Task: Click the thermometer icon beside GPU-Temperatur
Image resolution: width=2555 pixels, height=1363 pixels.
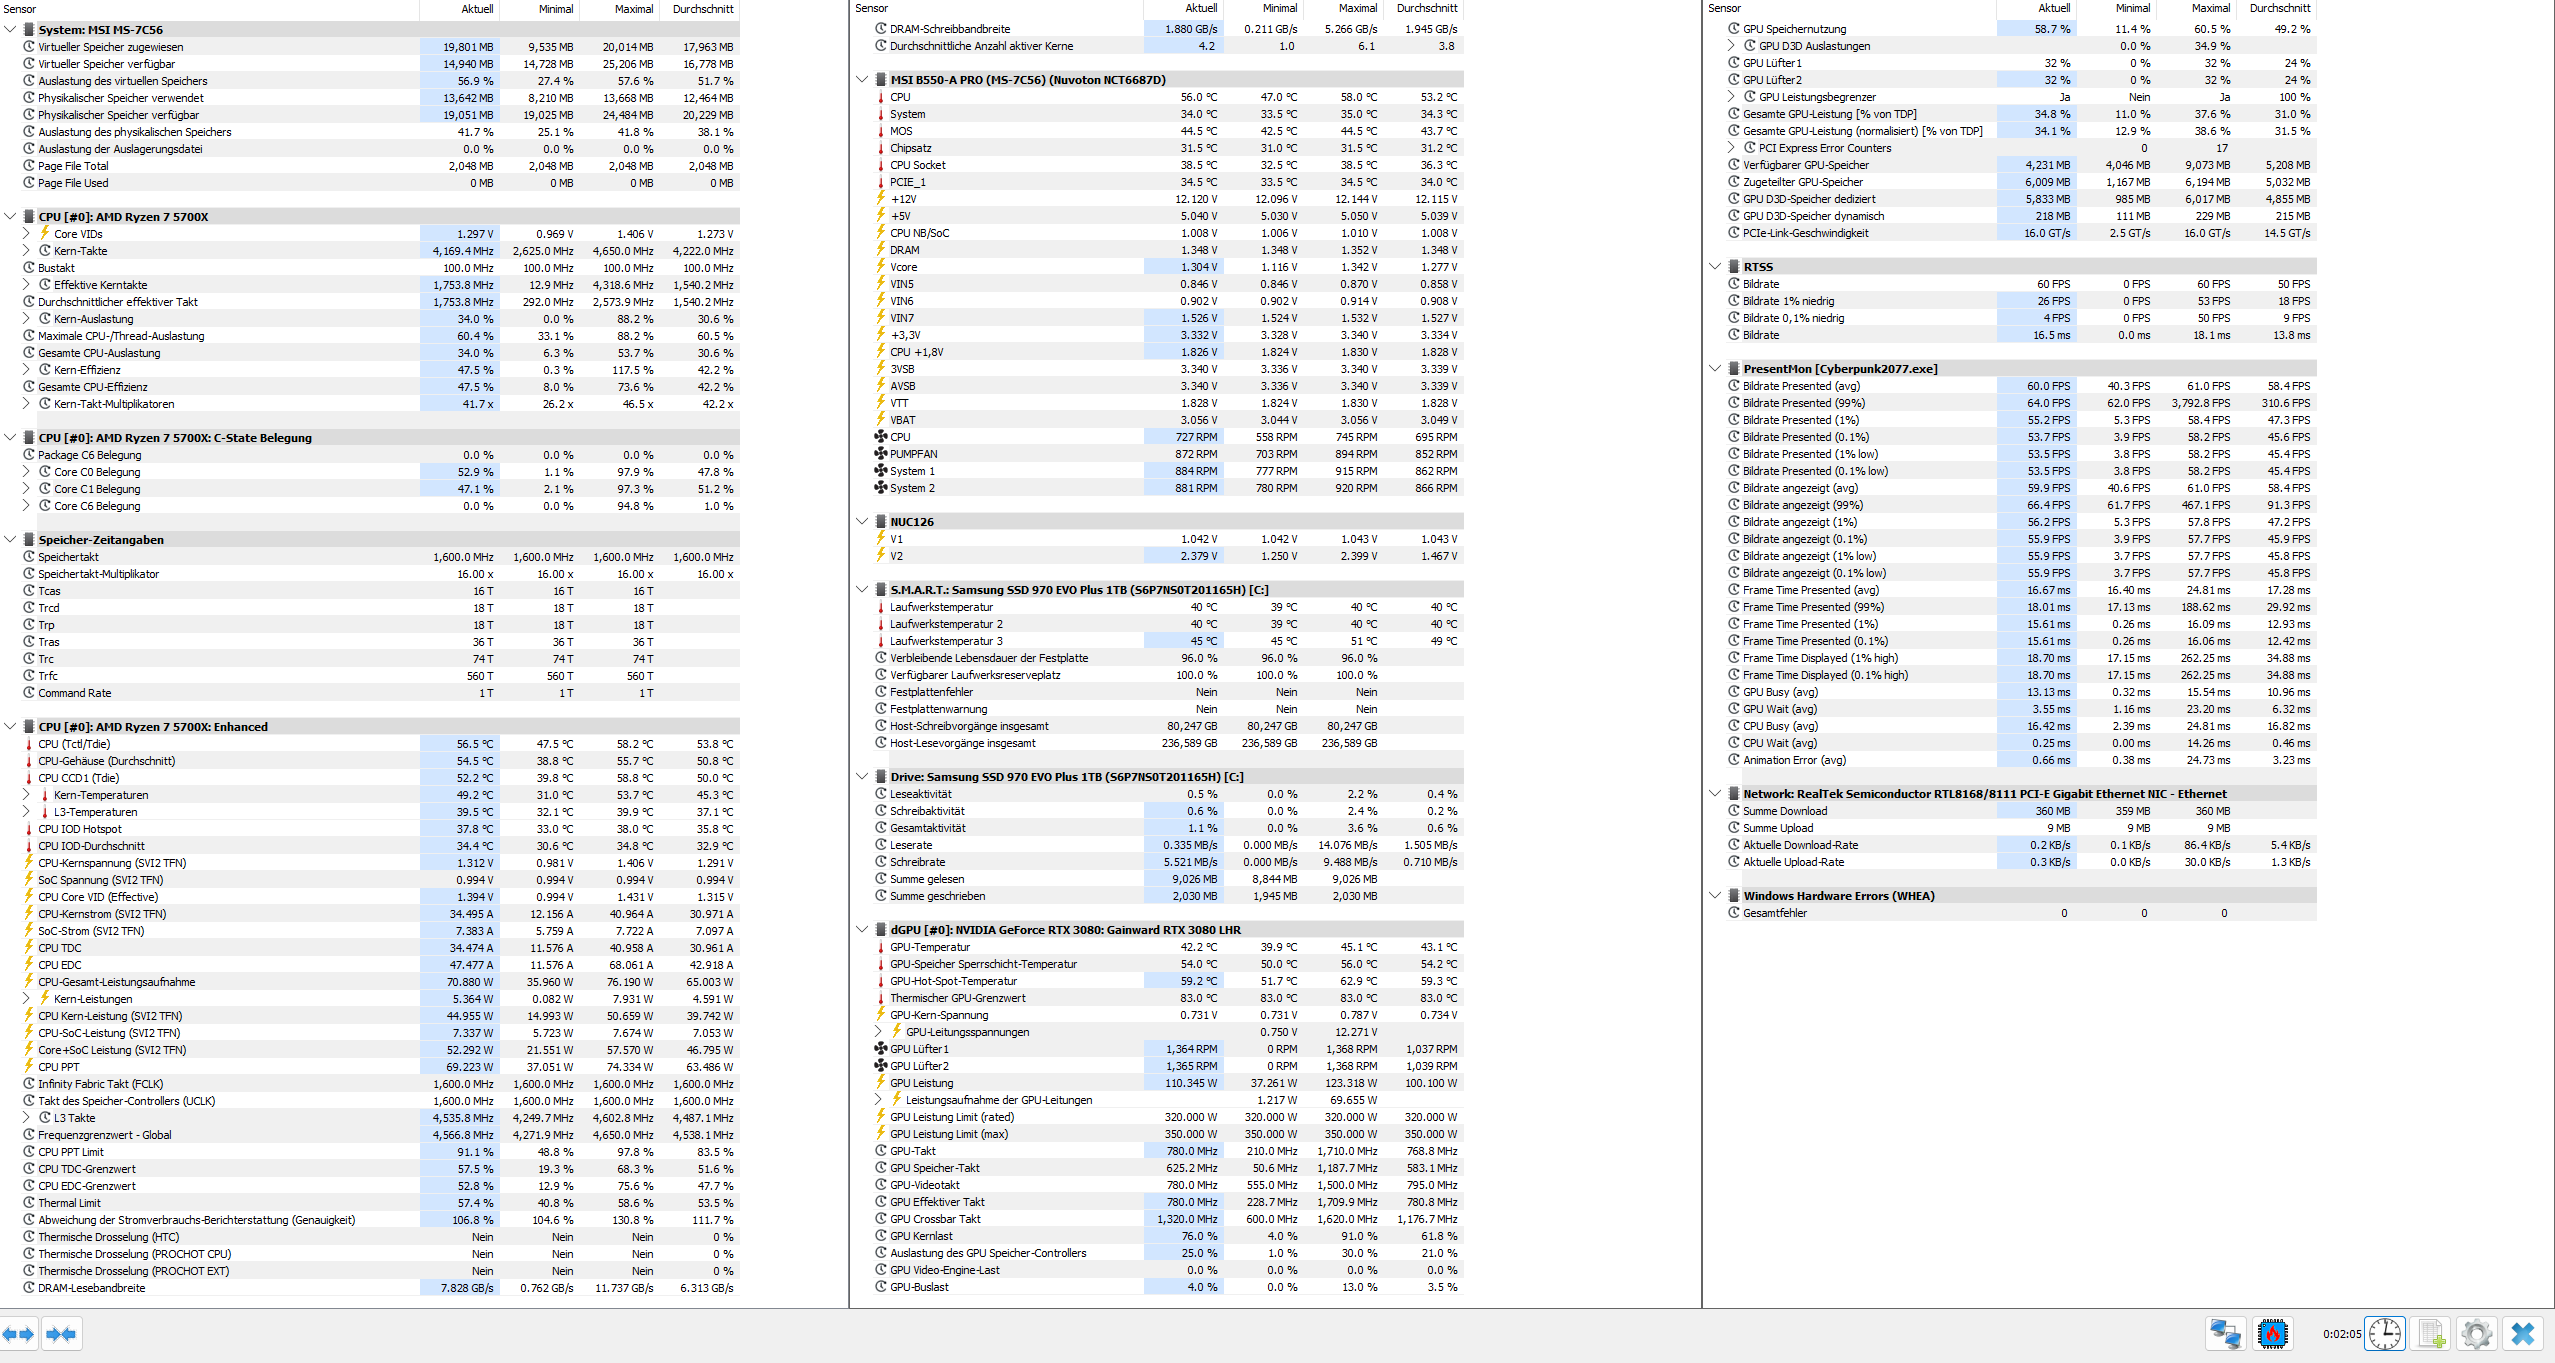Action: (x=881, y=947)
